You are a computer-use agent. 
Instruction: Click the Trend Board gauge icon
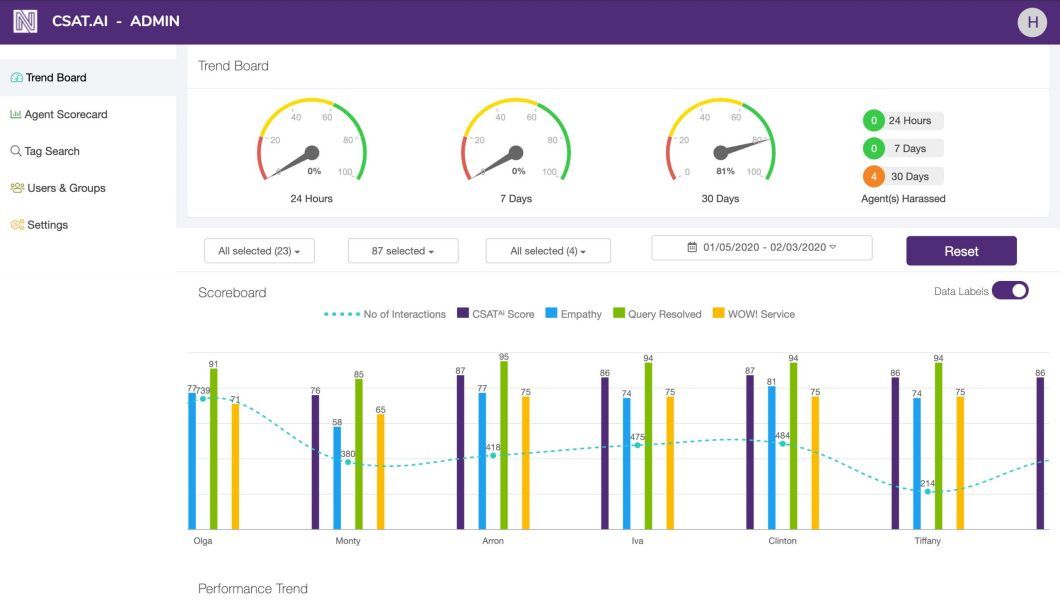(16, 78)
